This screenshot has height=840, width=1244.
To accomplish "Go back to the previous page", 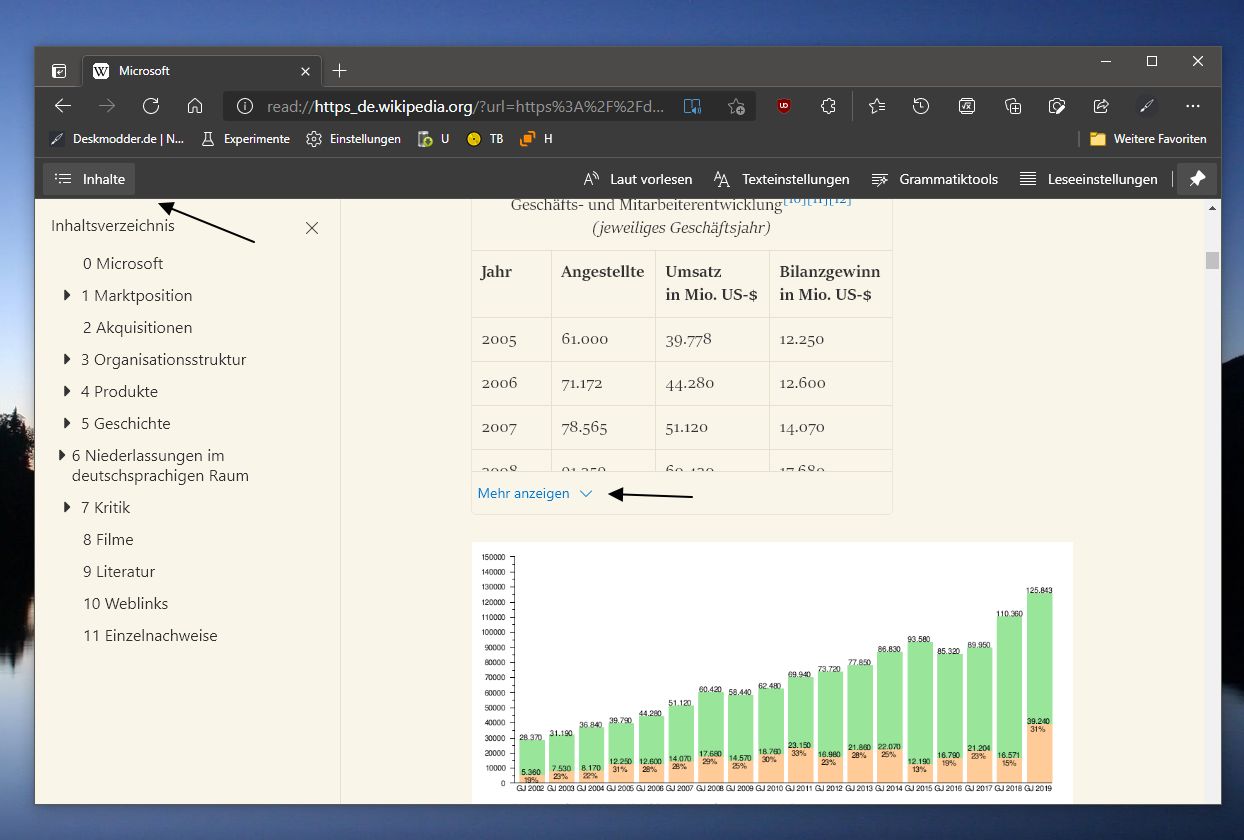I will pyautogui.click(x=63, y=106).
